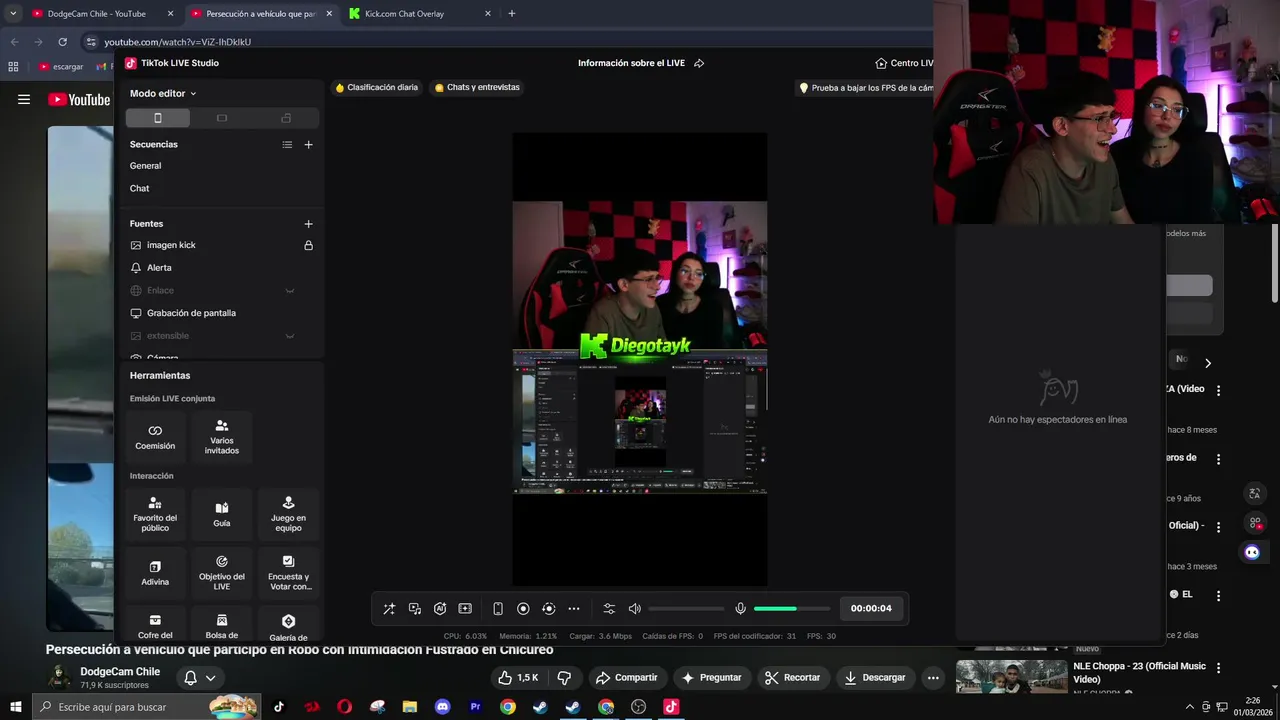Open a new browser tab
Viewport: 1280px width, 720px height.
coord(512,14)
